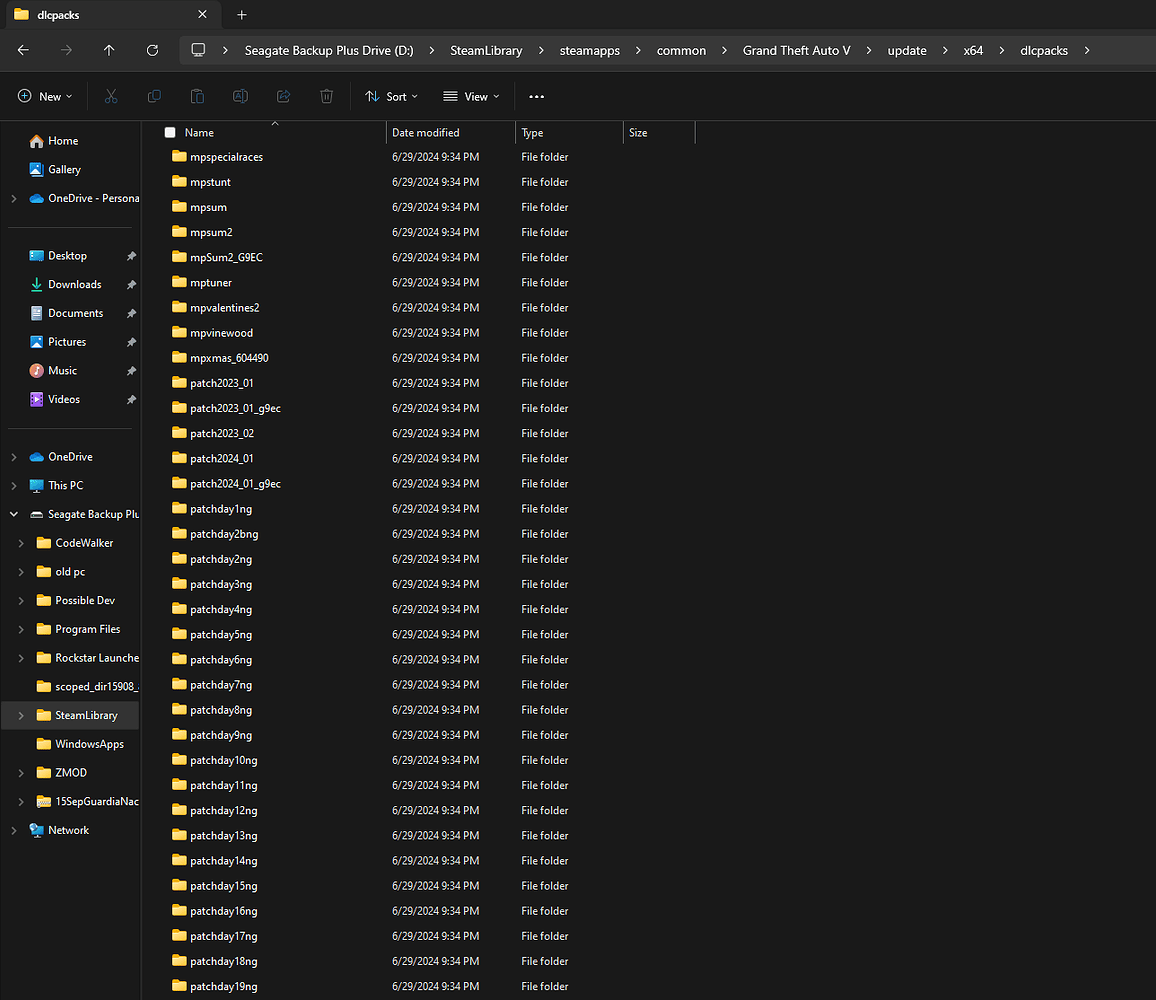
Task: Refresh the folder view
Action: click(x=151, y=50)
